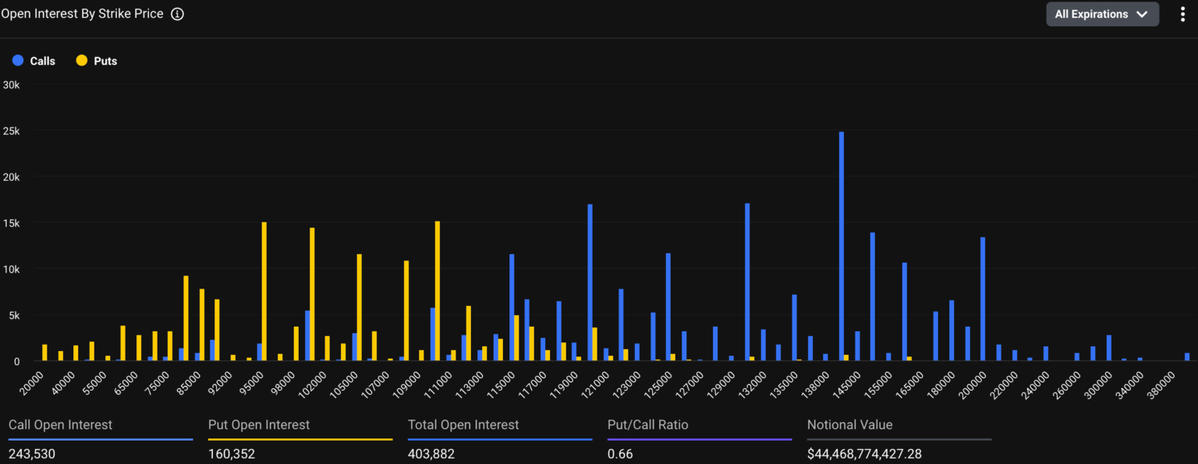Select the Put Open Interest stat
Screen dimensions: 1198x464
258,425
